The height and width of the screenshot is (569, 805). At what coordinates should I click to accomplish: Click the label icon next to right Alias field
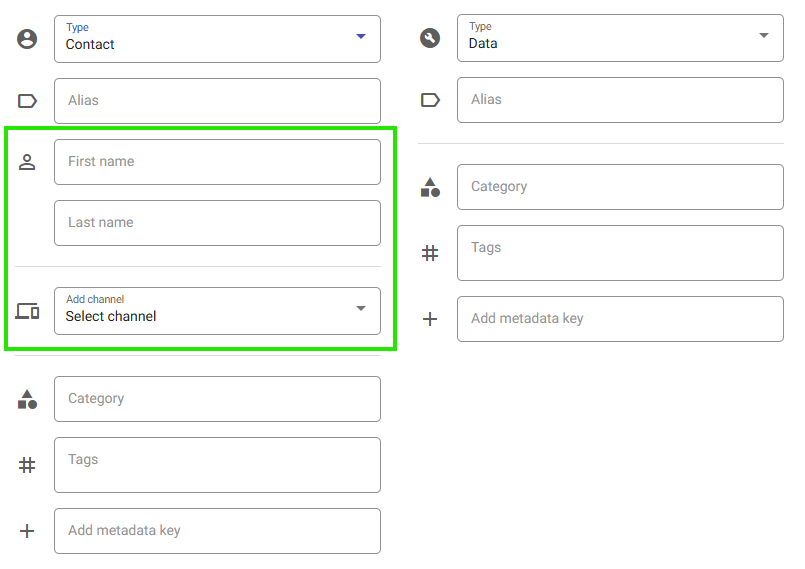pyautogui.click(x=430, y=100)
